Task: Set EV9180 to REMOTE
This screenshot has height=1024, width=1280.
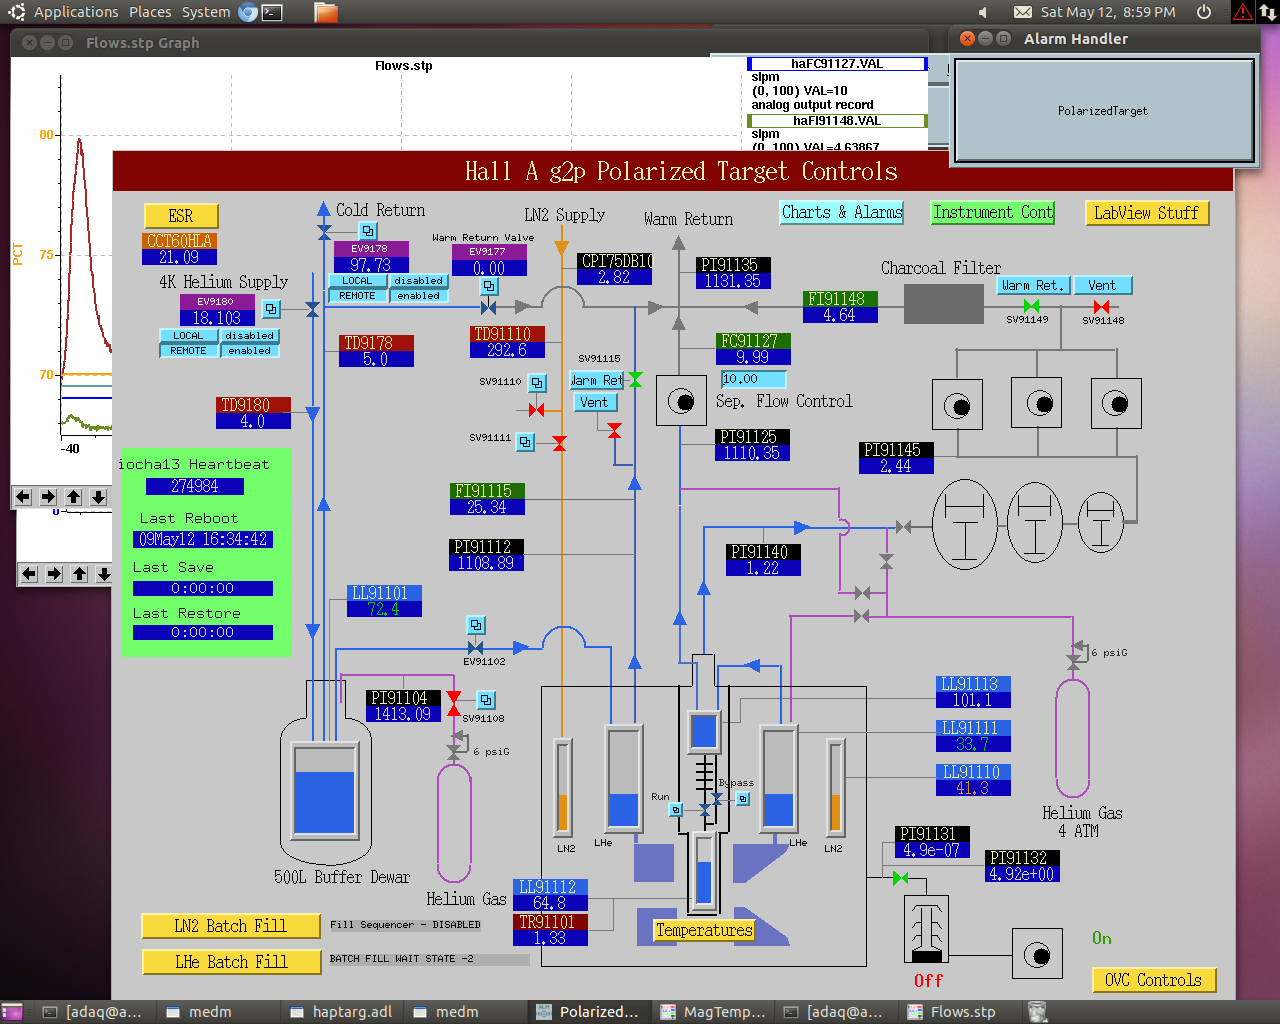Action: (x=188, y=351)
